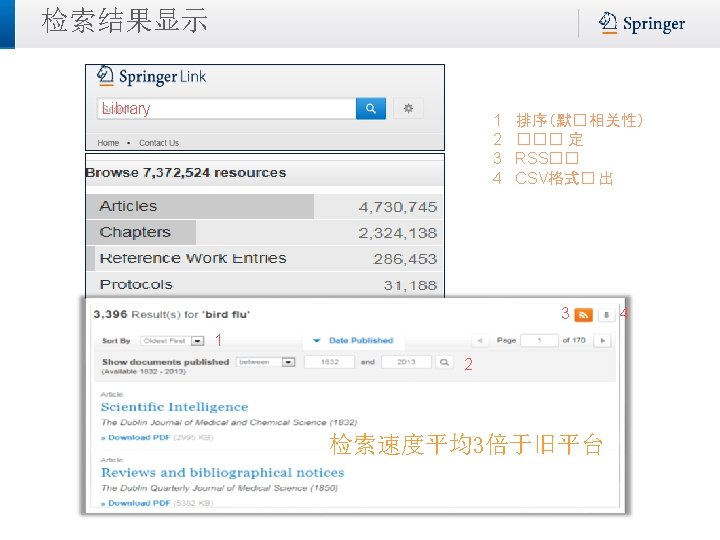Click the start year 1832 field

coord(330,362)
